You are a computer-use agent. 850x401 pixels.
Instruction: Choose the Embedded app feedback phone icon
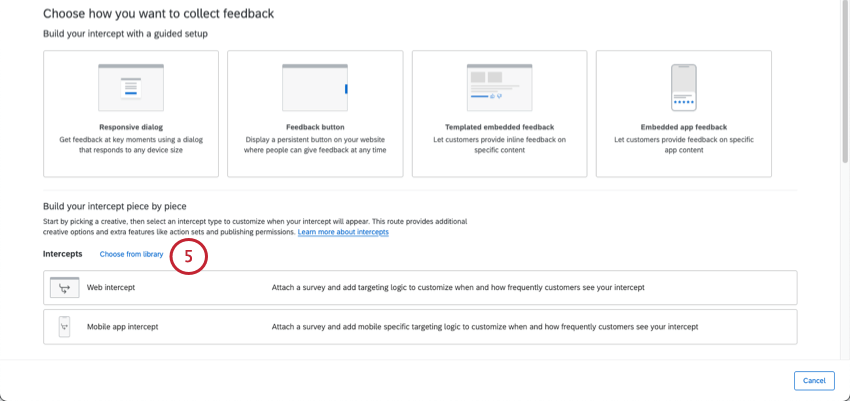(x=684, y=87)
